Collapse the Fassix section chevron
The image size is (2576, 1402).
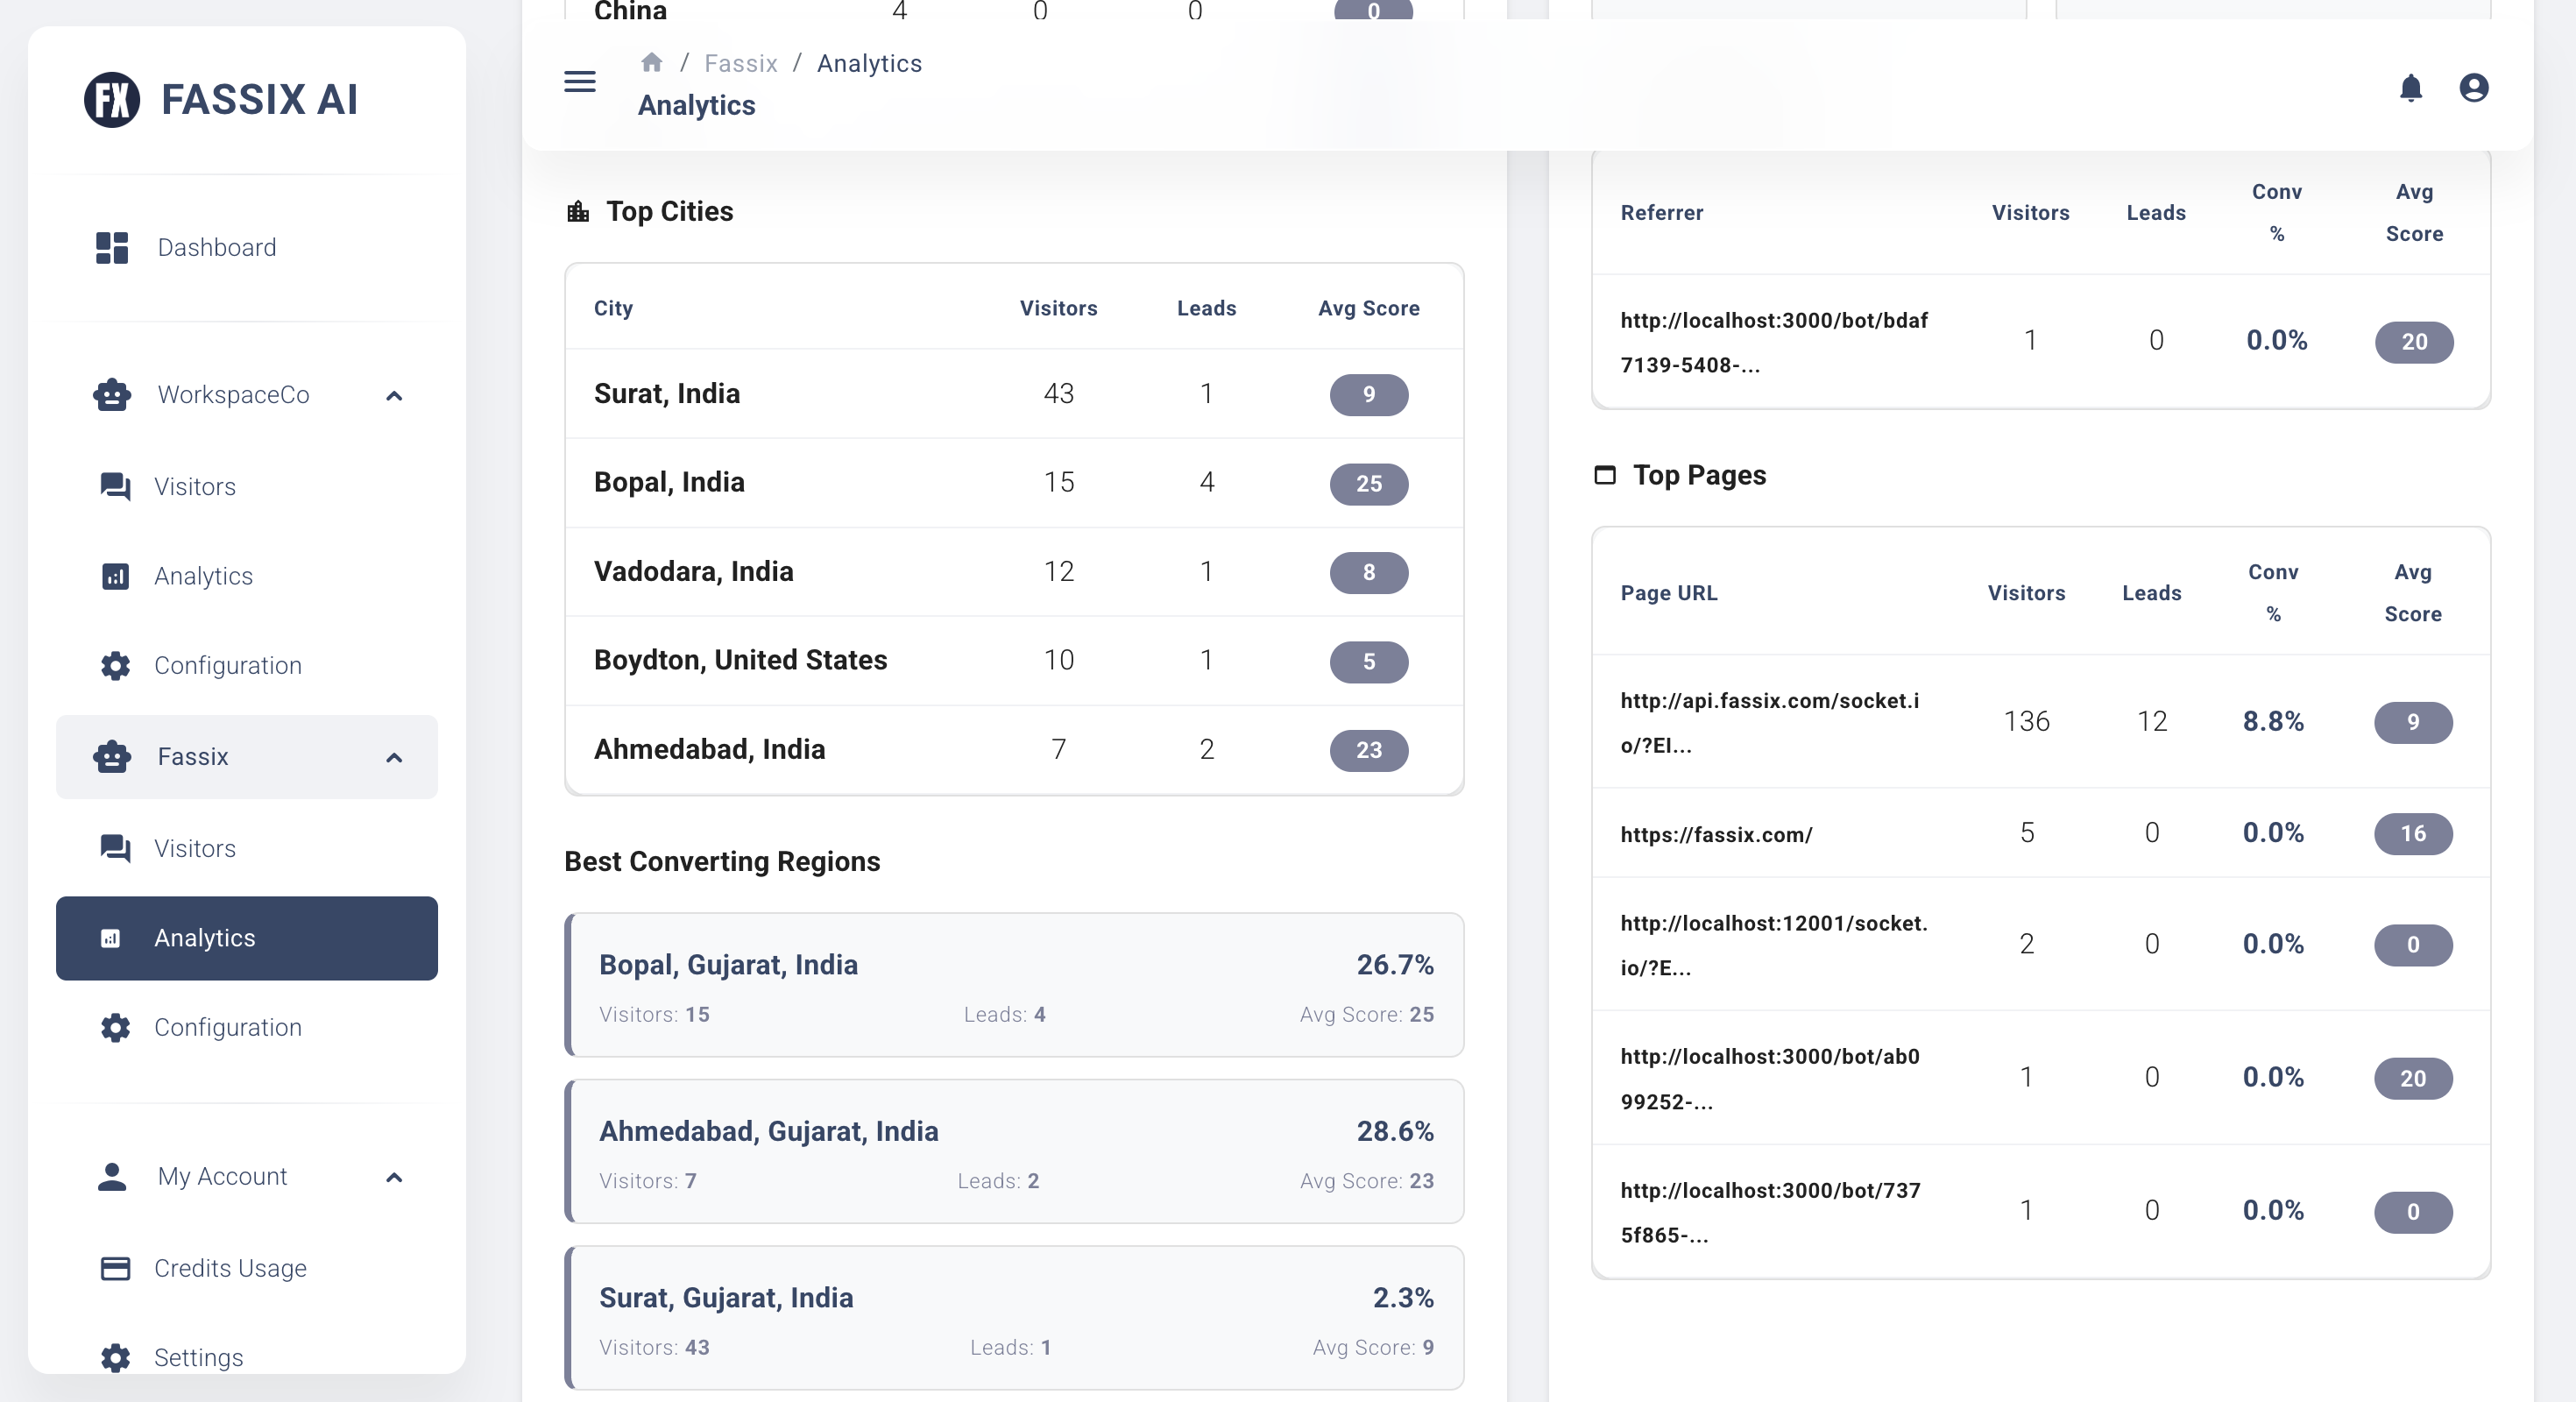point(394,757)
